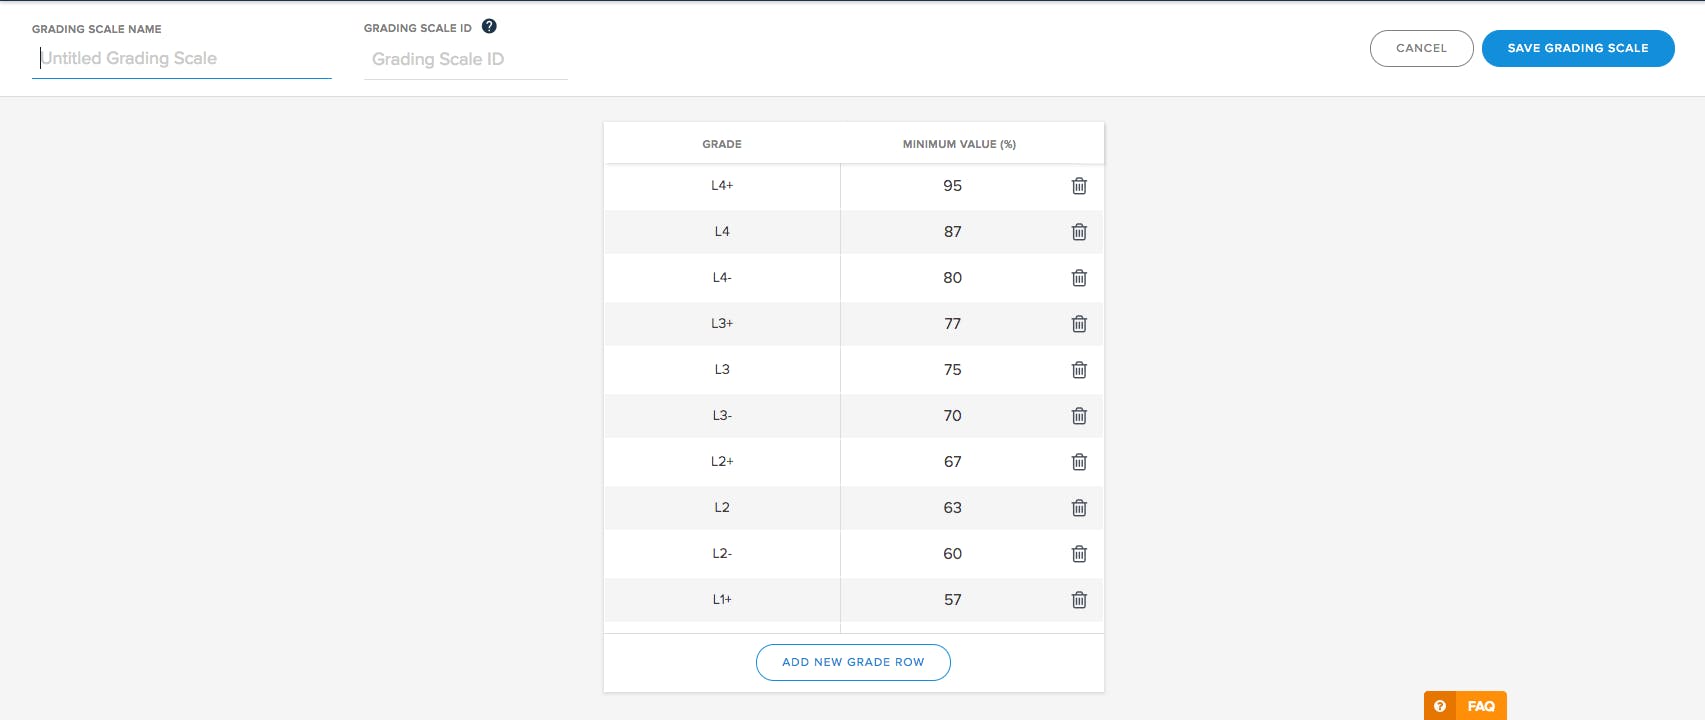The image size is (1705, 720).
Task: Delete the L3- grade row
Action: pos(1079,416)
